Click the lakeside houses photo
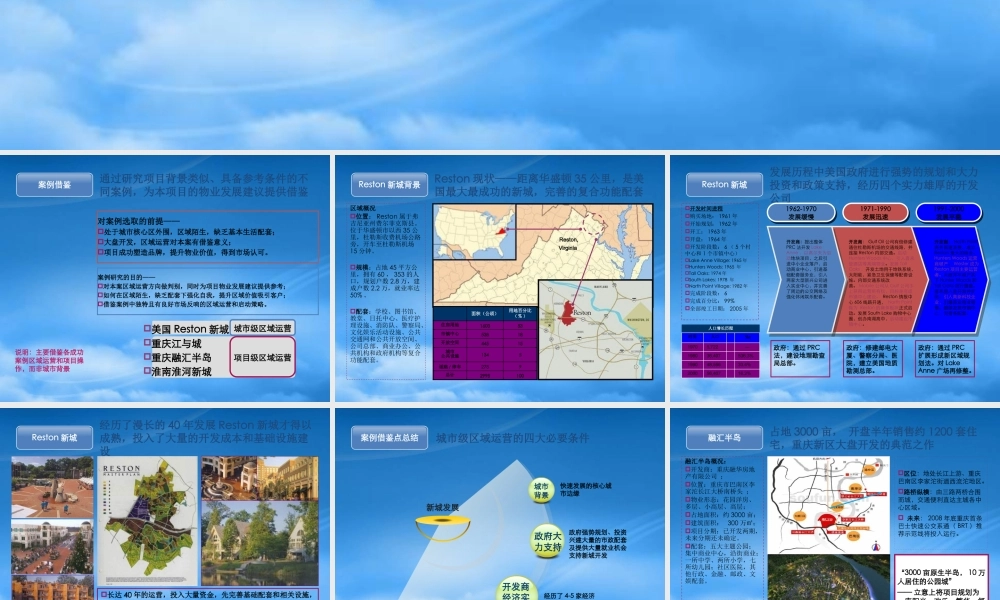Viewport: 1000px width, 600px height. (260, 543)
